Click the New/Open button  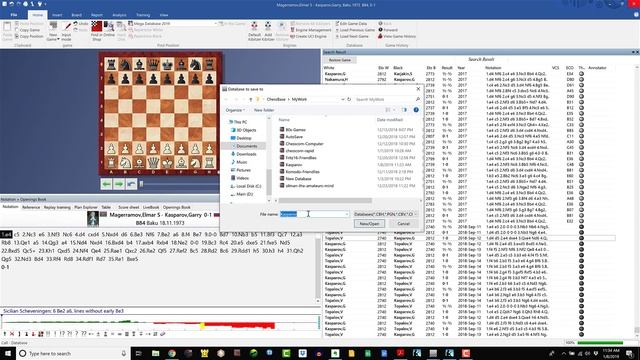pyautogui.click(x=369, y=224)
